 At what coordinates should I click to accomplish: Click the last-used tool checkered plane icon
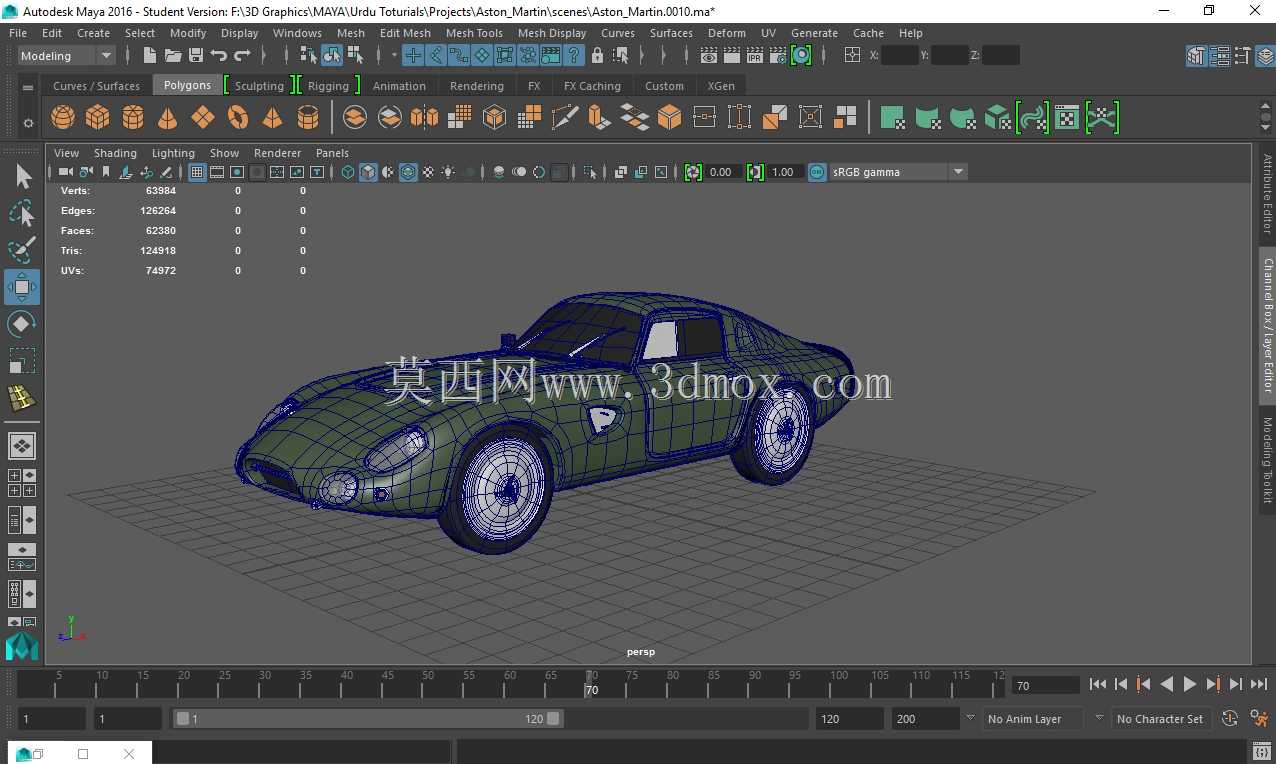click(x=22, y=398)
